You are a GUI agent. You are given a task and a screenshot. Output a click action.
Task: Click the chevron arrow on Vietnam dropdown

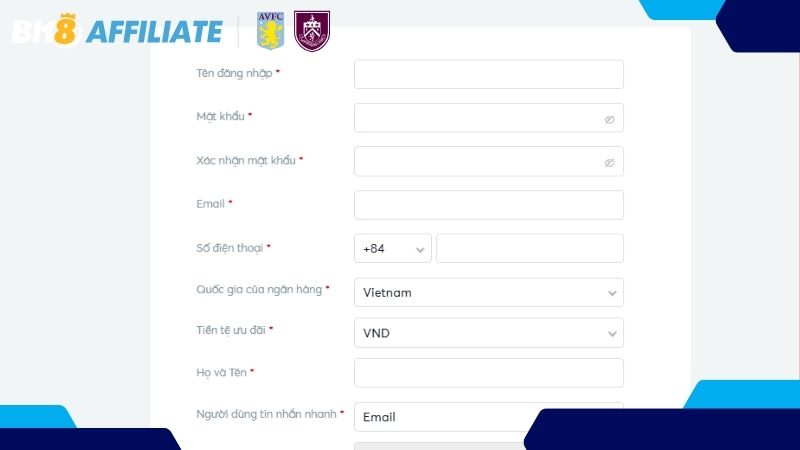coord(612,293)
